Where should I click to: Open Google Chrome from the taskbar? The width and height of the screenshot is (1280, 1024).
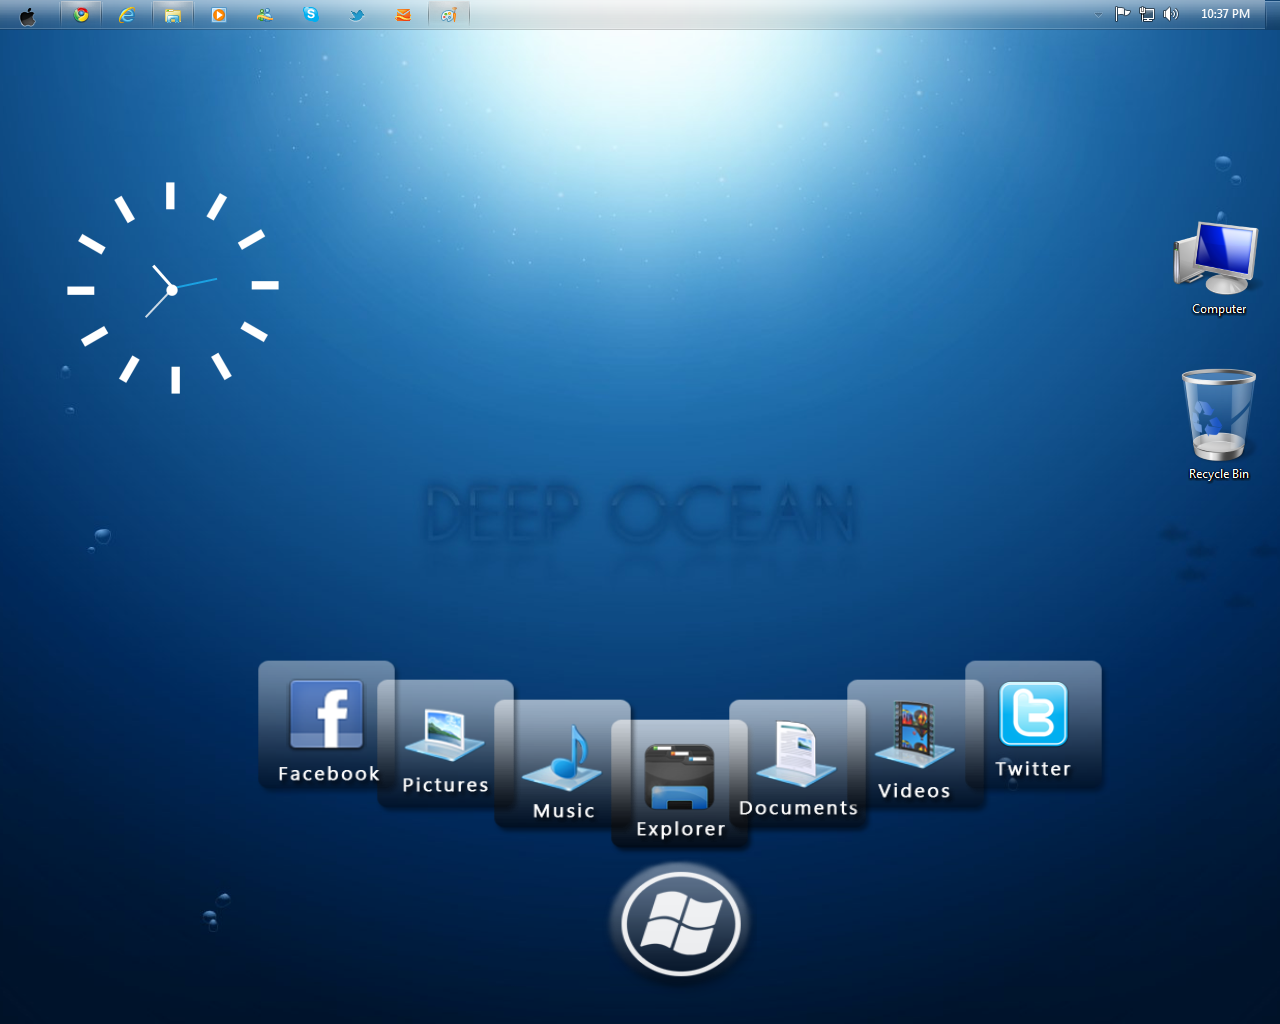pyautogui.click(x=81, y=13)
